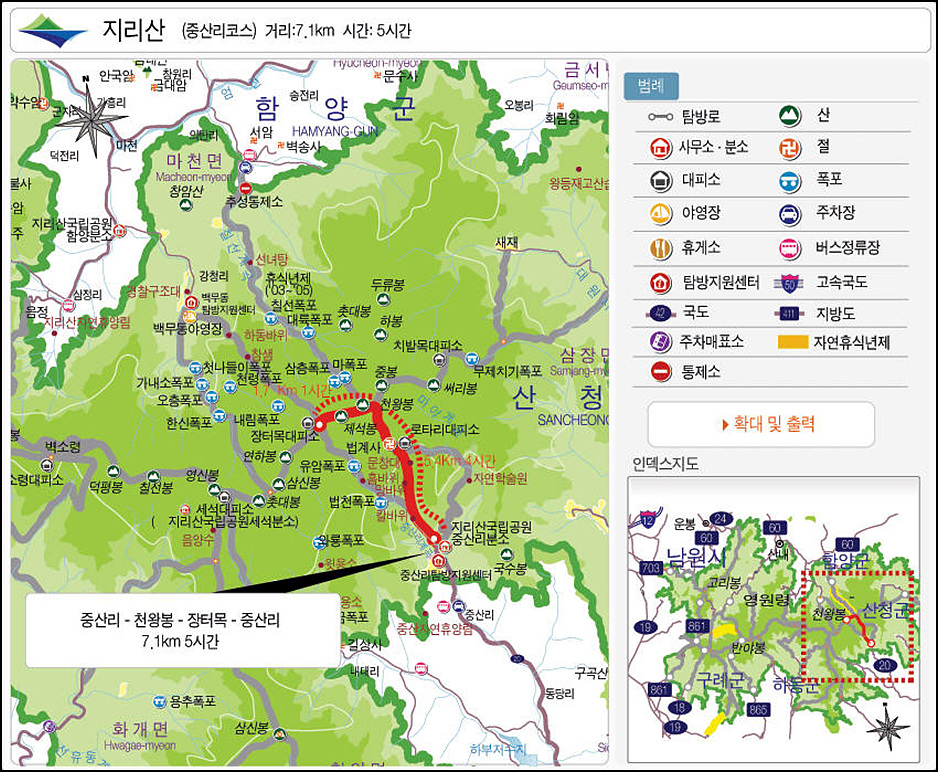This screenshot has width=938, height=772.
Task: Click the 탐방지원센터 legend icon
Action: (661, 282)
